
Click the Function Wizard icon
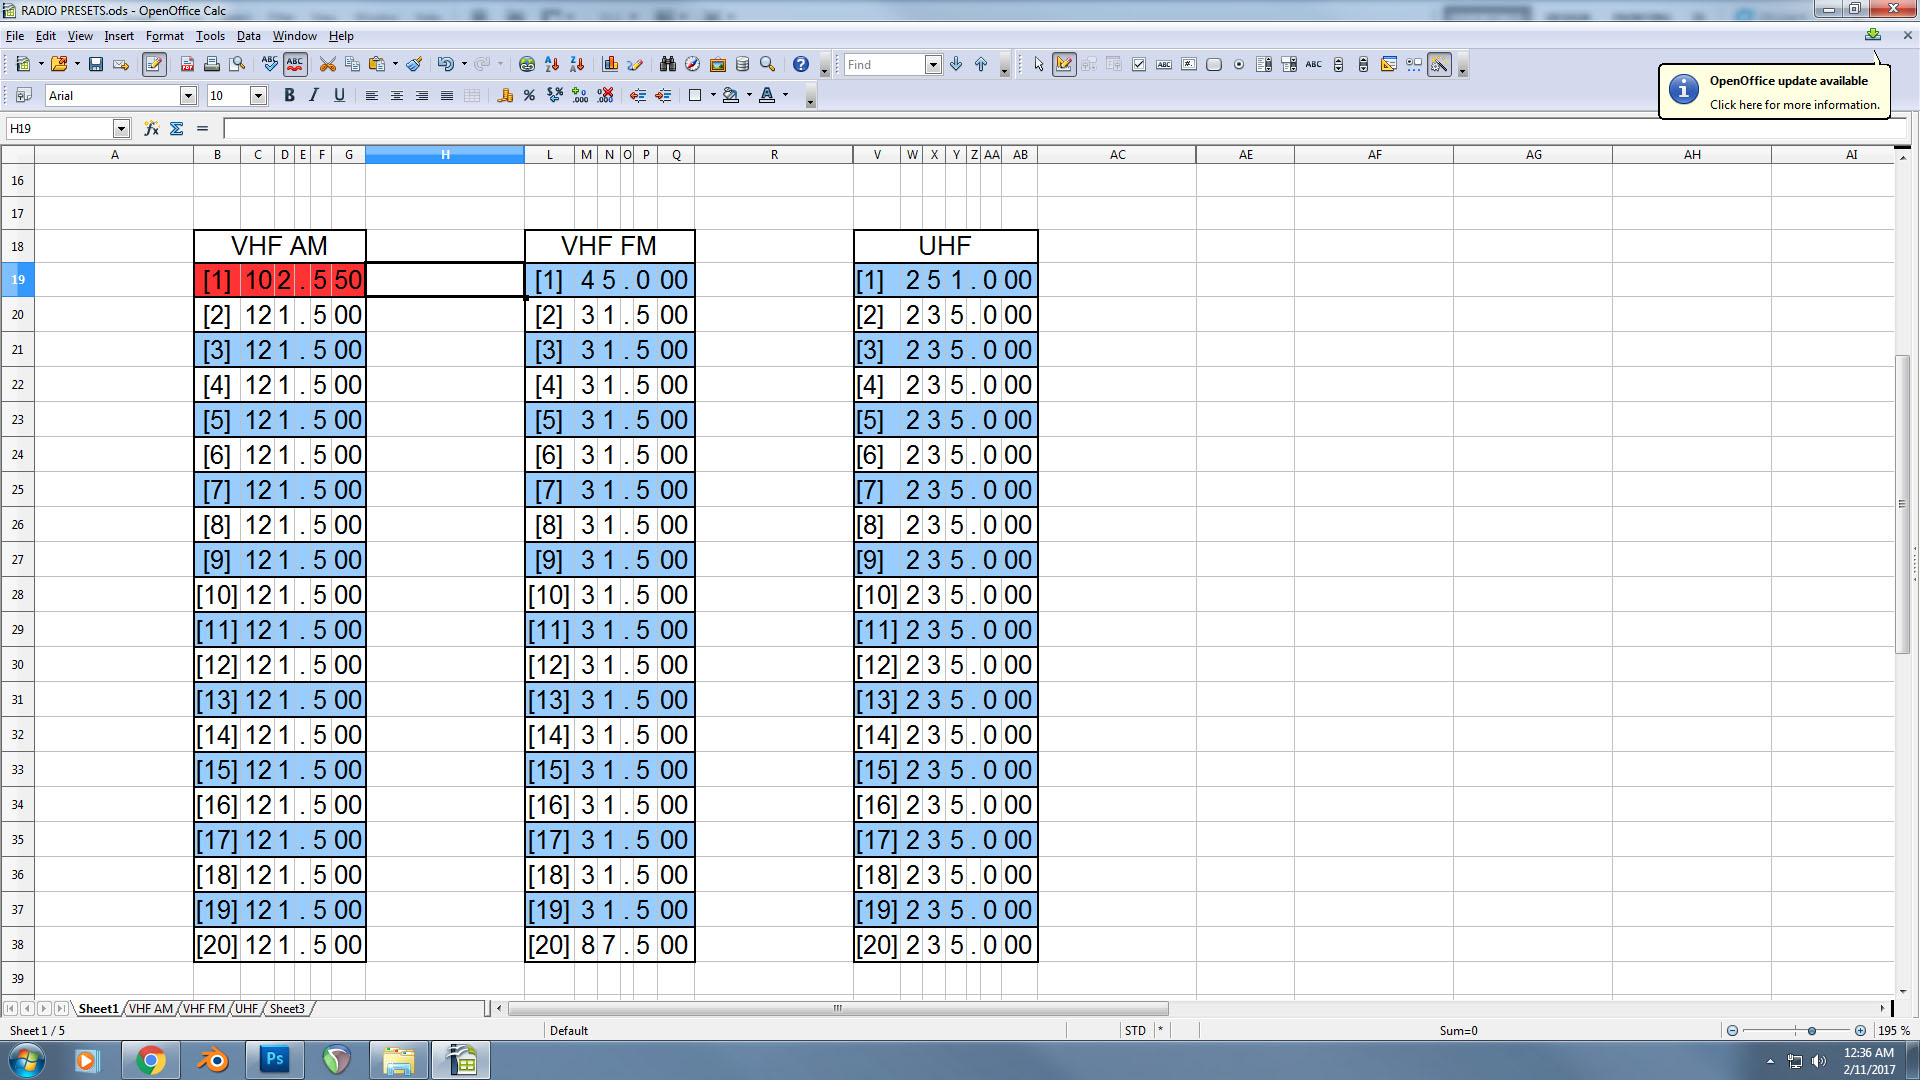pos(151,128)
